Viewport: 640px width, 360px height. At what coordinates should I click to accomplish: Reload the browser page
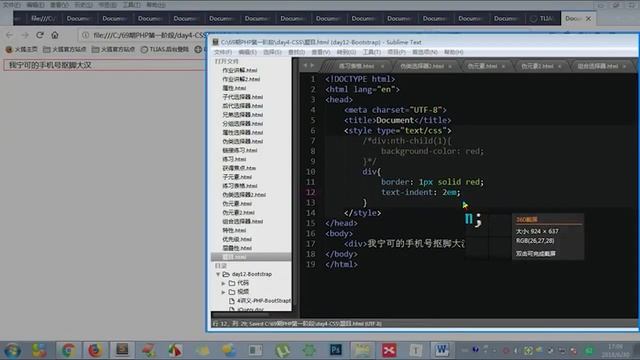click(x=40, y=35)
